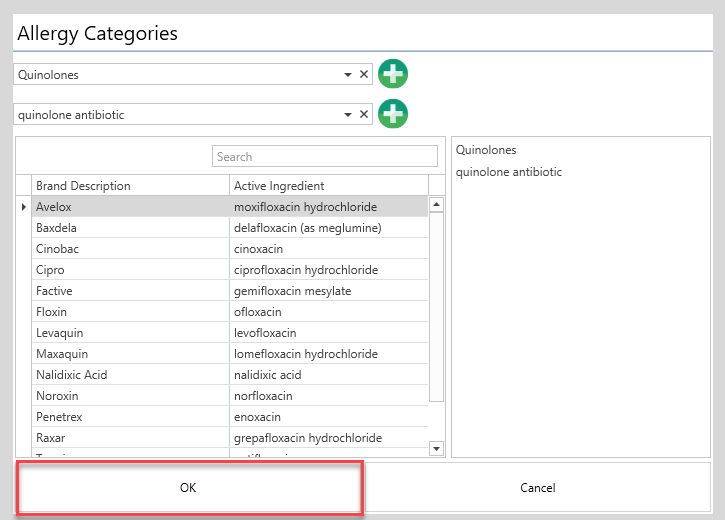Viewport: 725px width, 520px height.
Task: Select the Noroxin brand cell
Action: [x=130, y=396]
